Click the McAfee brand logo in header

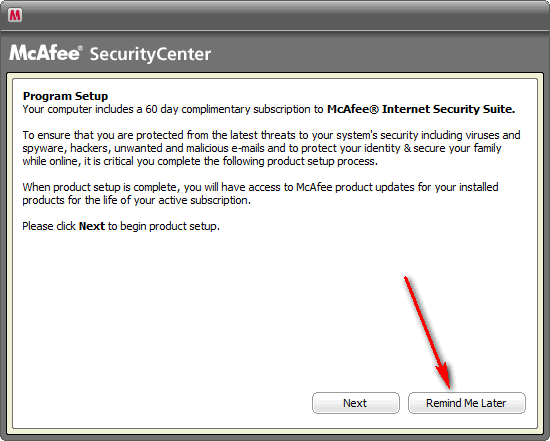coord(44,53)
